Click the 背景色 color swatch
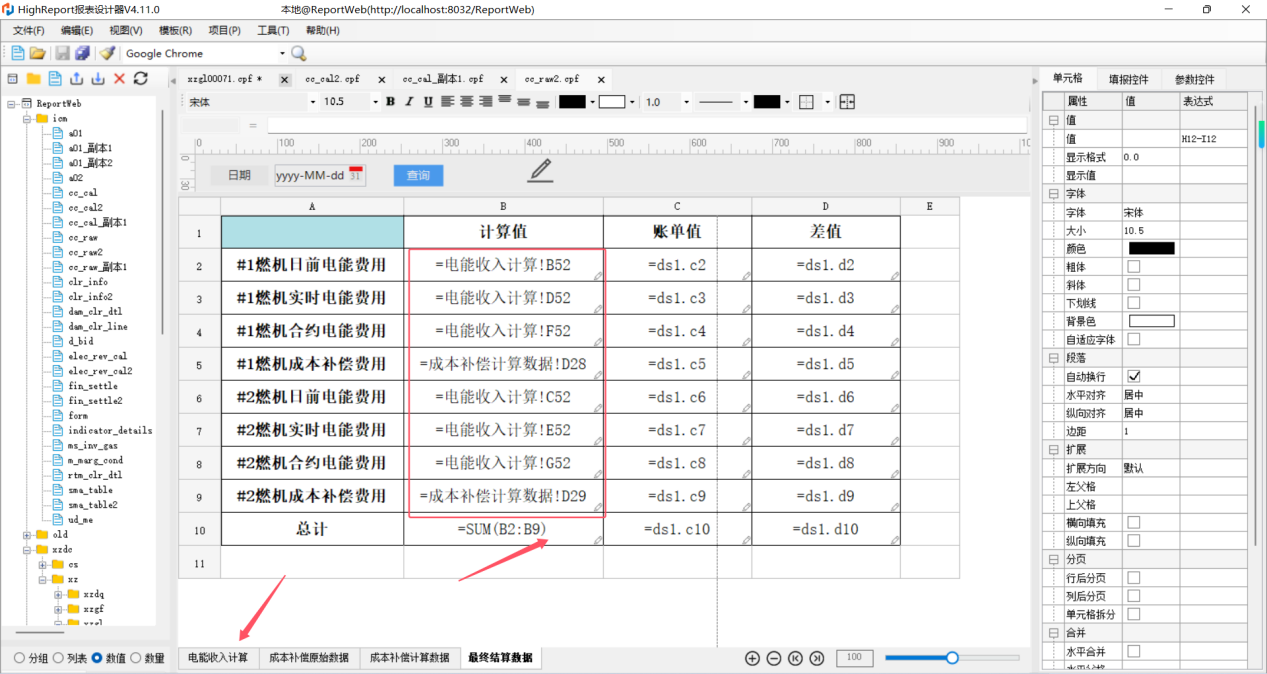This screenshot has height=674, width=1267. 1151,321
